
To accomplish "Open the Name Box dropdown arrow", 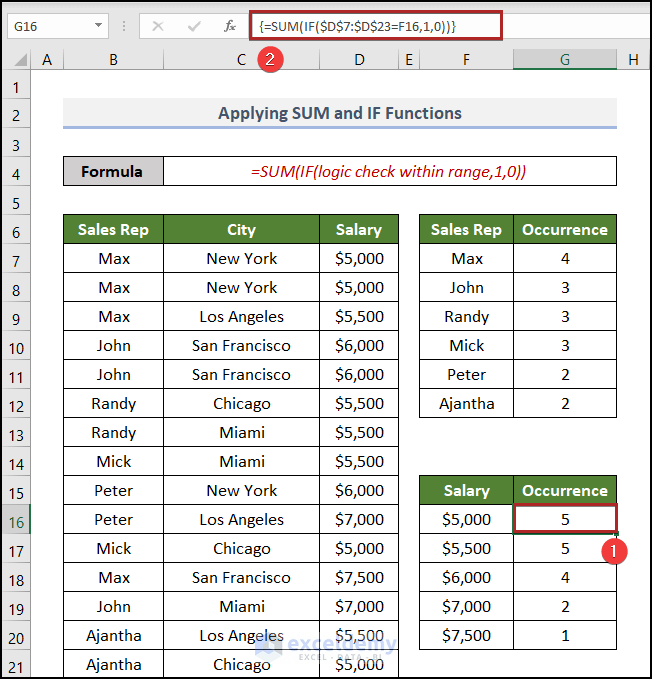I will coord(99,26).
